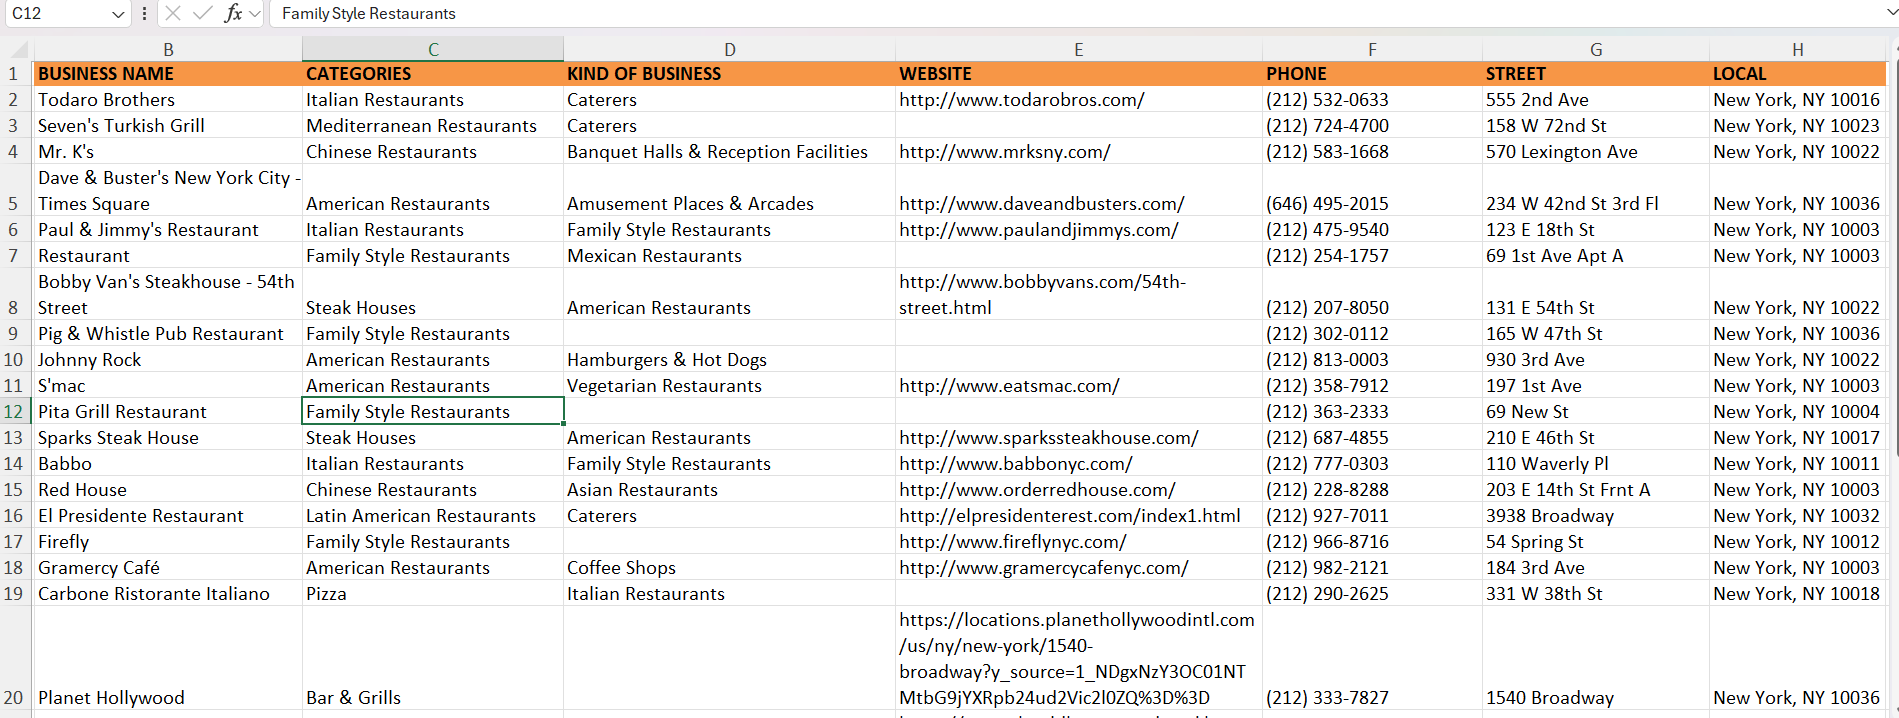Click the Insert Function fx icon
Viewport: 1899px width, 718px height.
click(233, 13)
